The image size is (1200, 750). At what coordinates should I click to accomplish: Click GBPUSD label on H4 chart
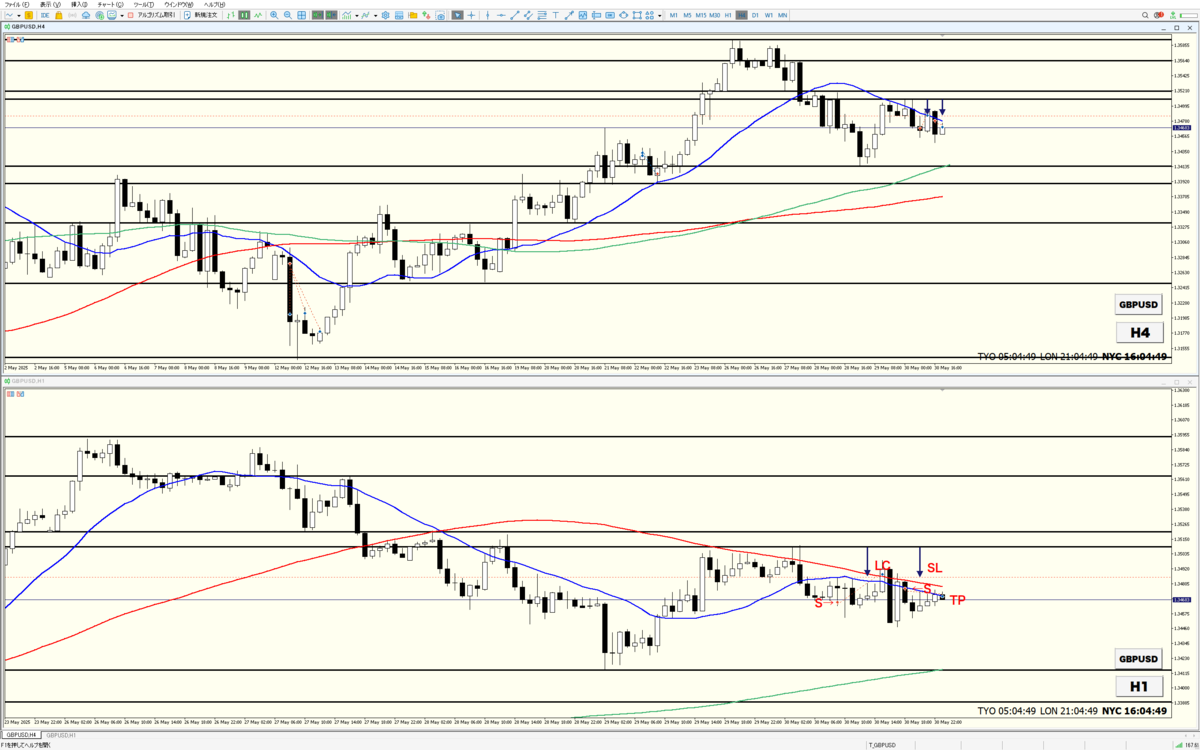[1138, 305]
